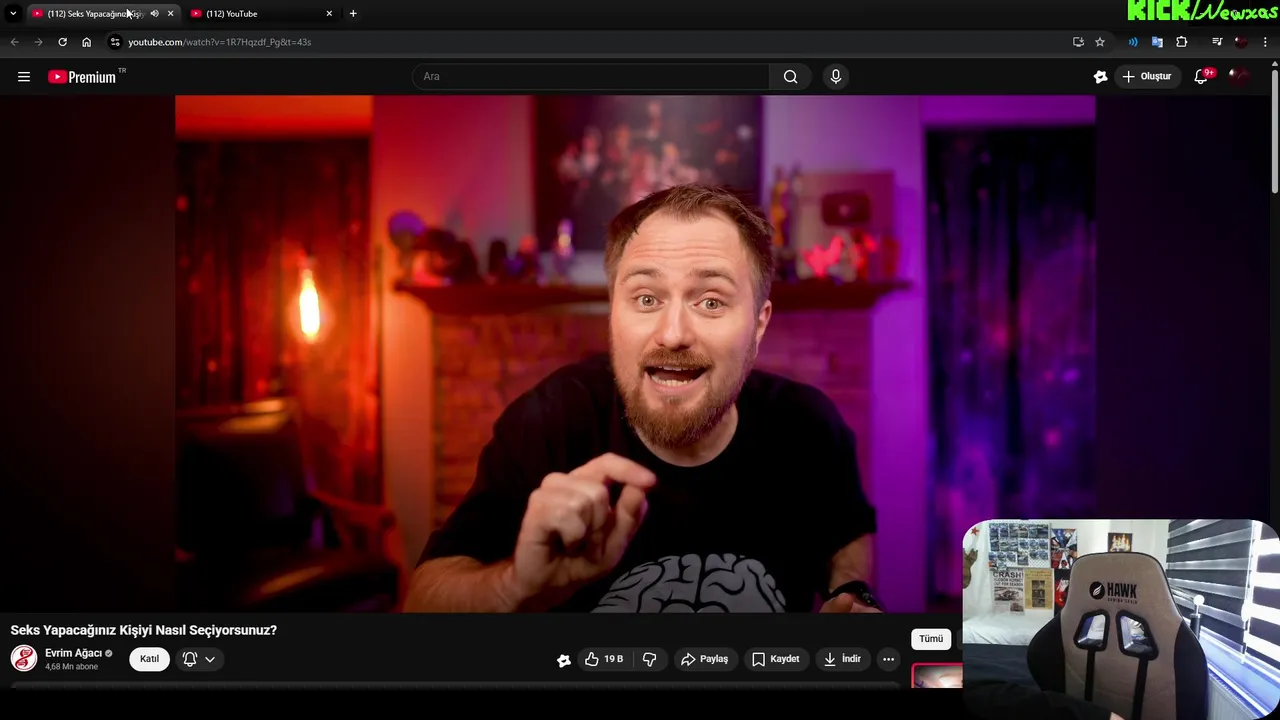
Task: Close the (112) YouTube tab
Action: pyautogui.click(x=329, y=13)
